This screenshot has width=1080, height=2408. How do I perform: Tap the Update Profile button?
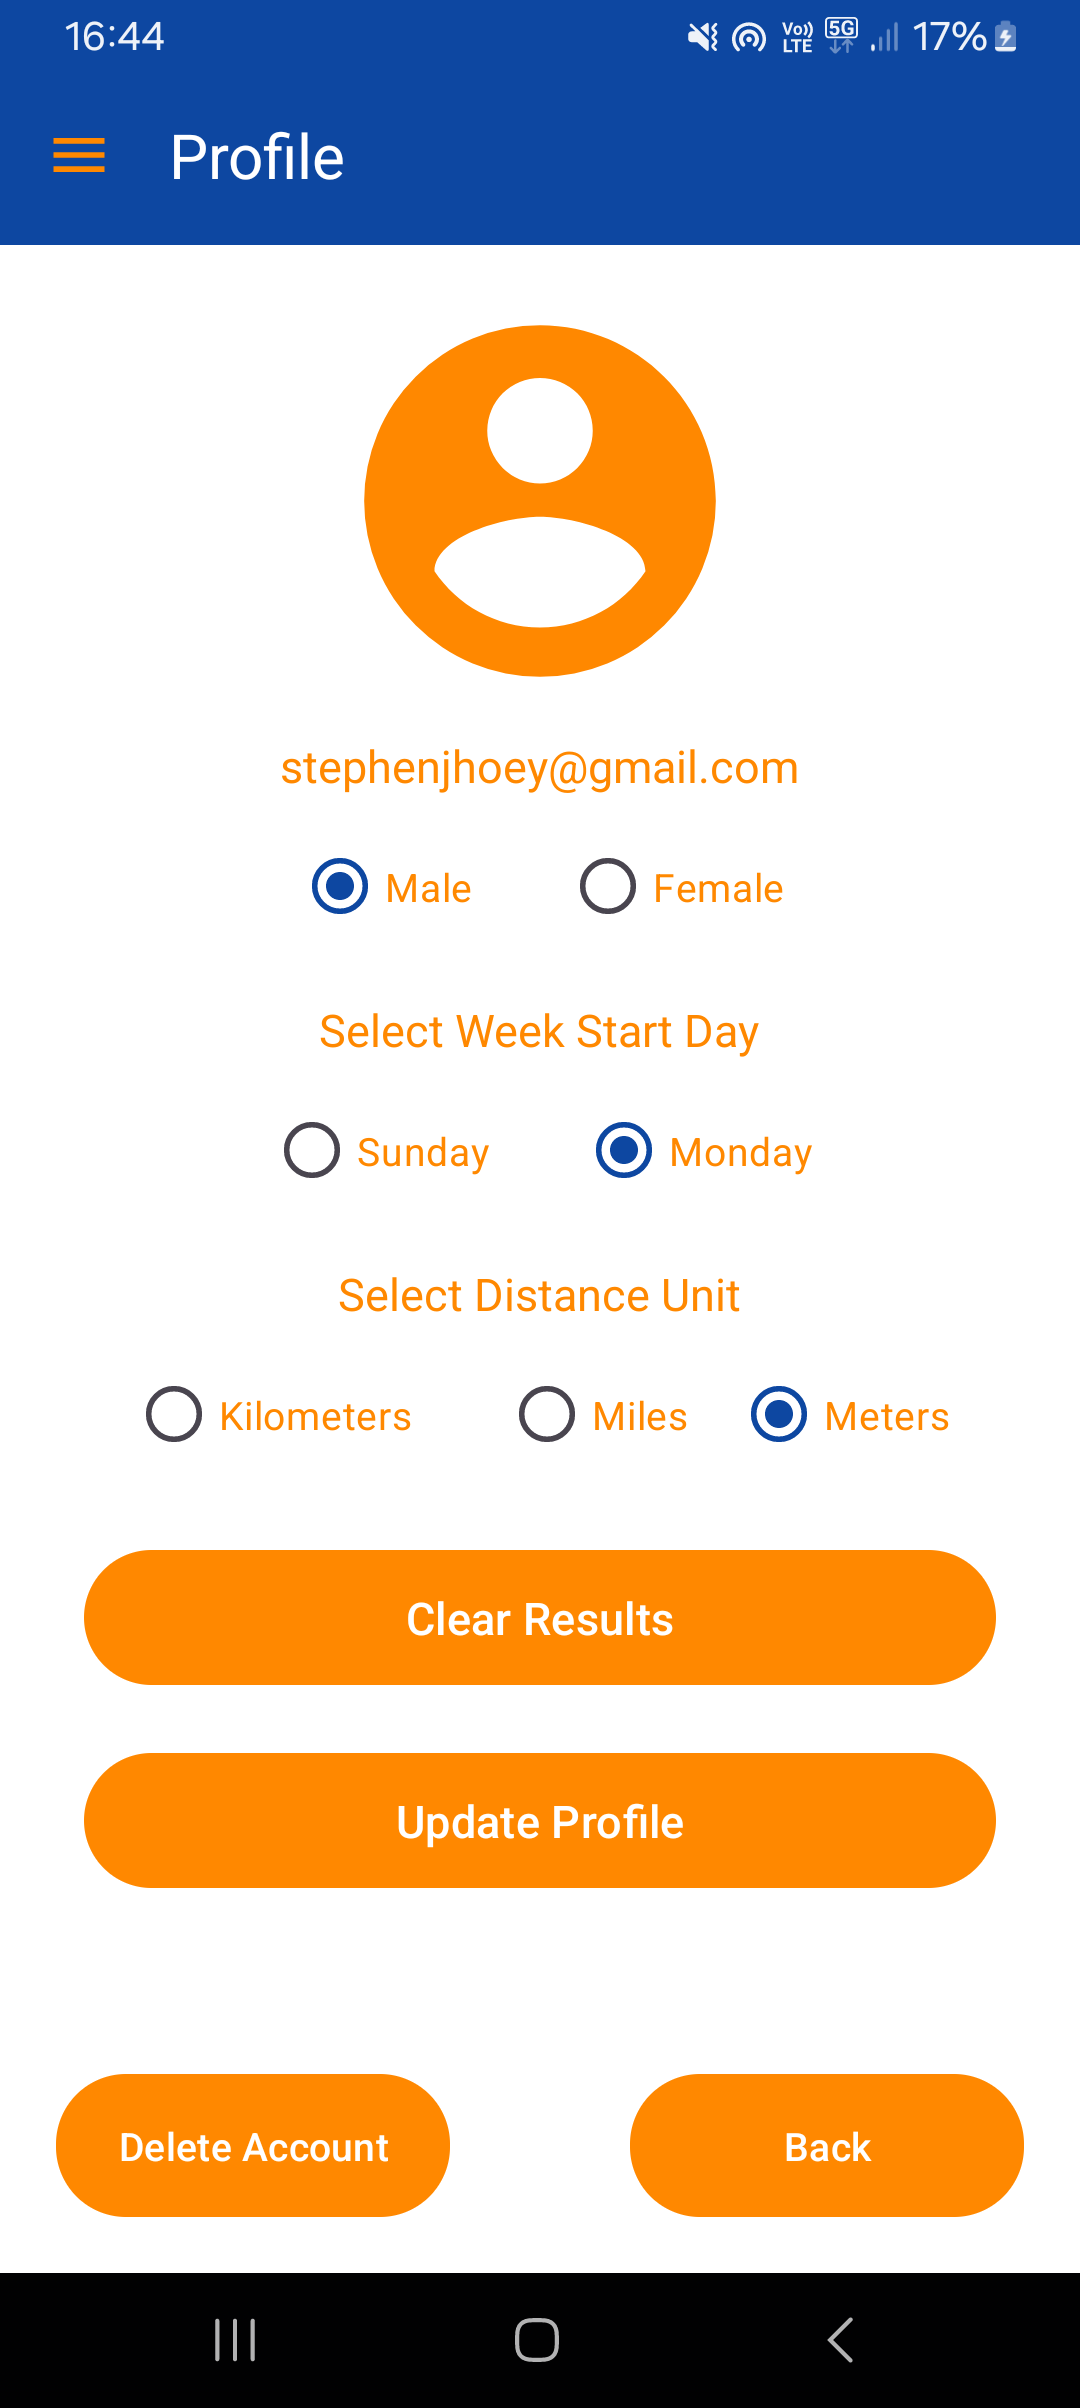click(540, 1820)
